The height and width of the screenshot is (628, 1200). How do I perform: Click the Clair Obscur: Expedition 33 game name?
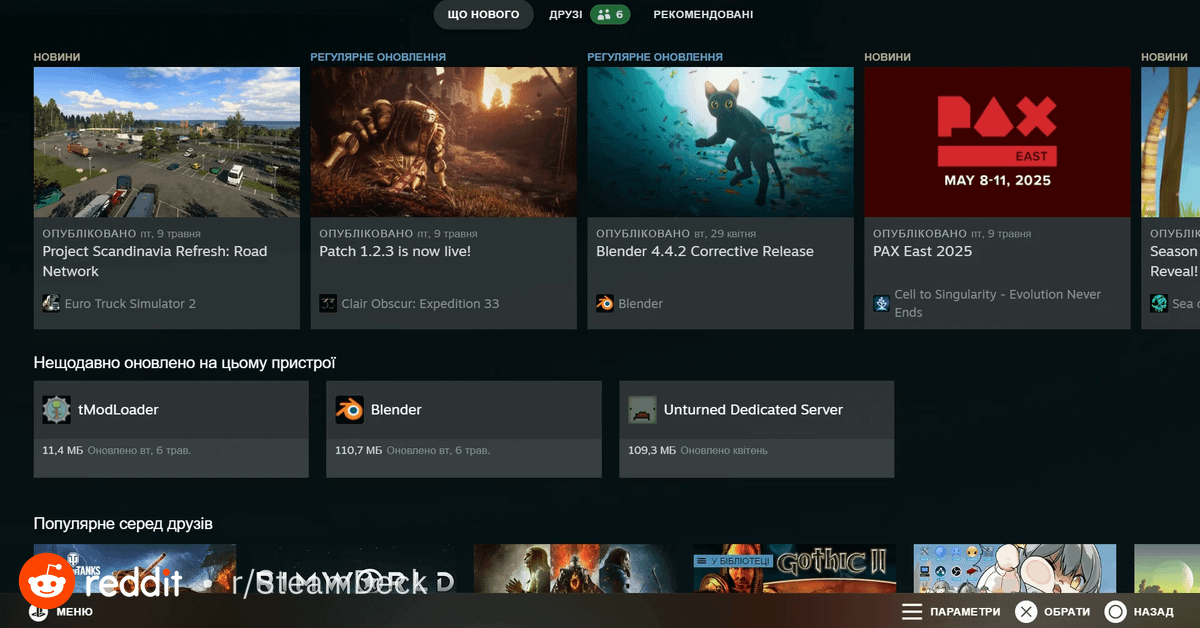point(420,303)
